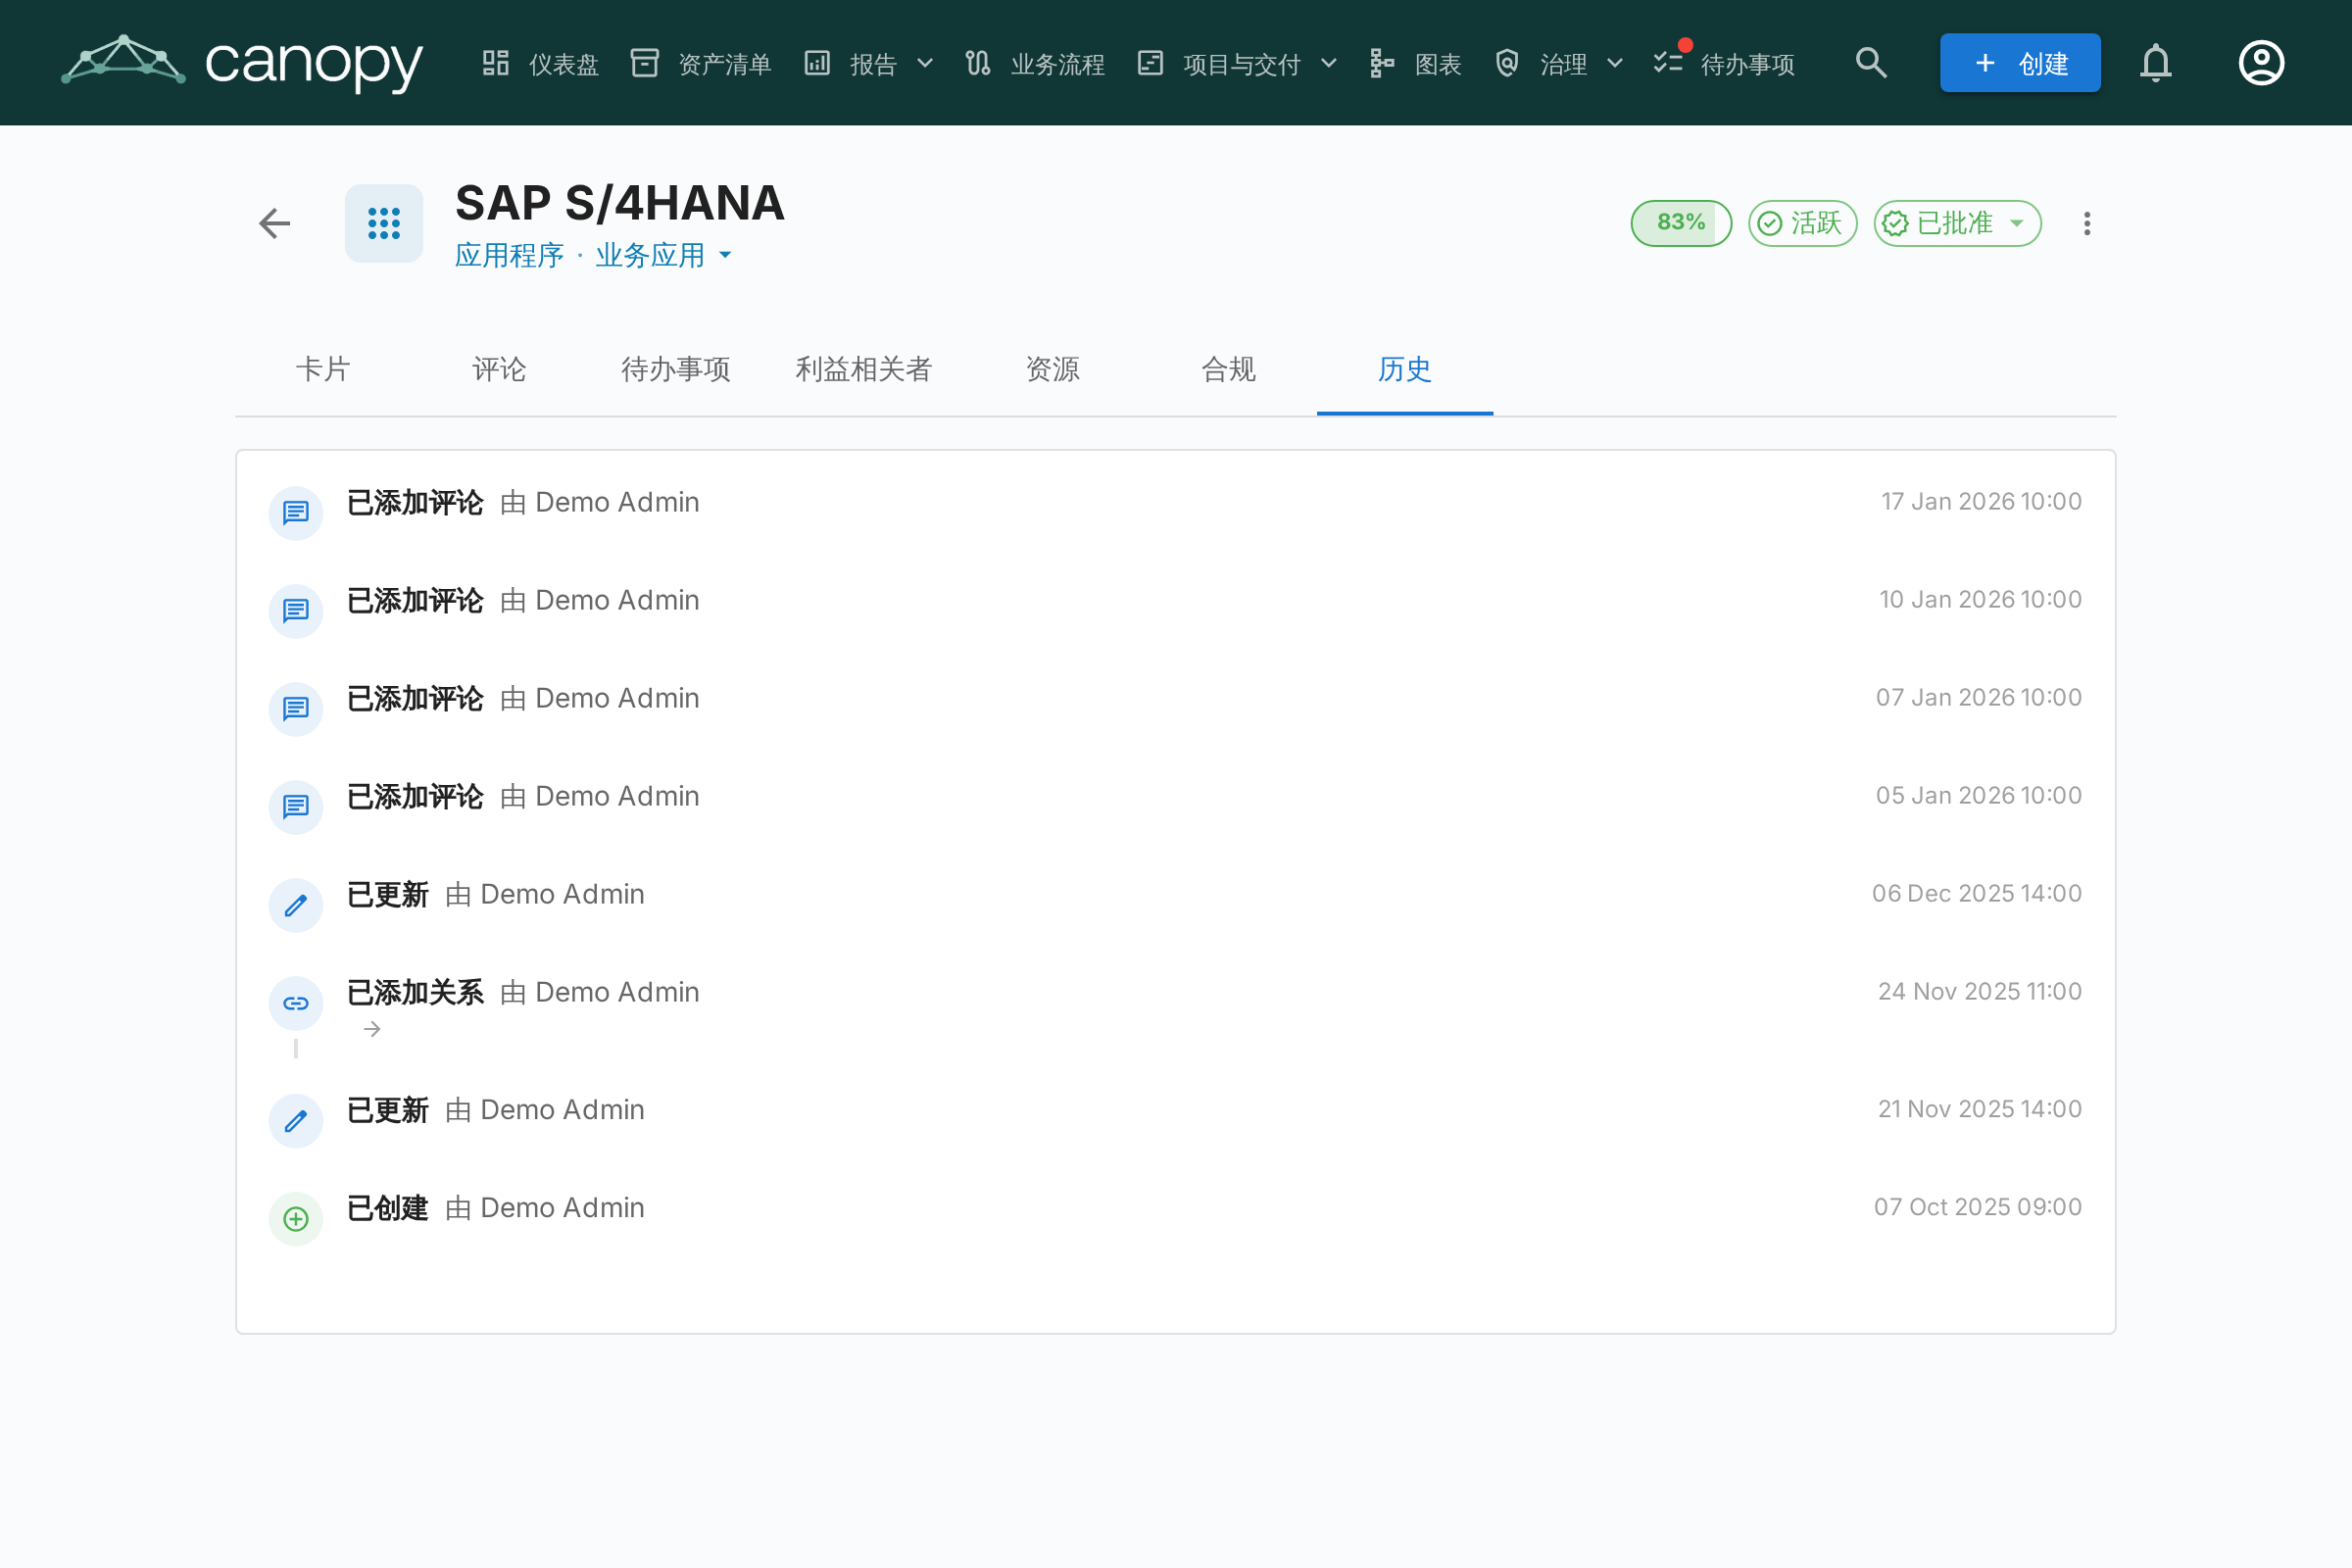The image size is (2352, 1568).
Task: Select the 历史 tab
Action: point(1405,369)
